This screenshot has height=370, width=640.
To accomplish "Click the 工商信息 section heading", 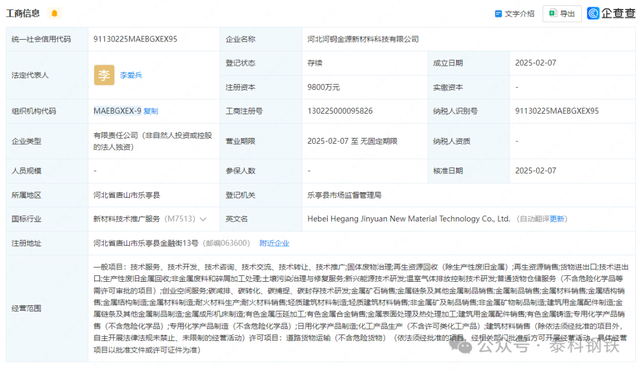I will point(23,13).
